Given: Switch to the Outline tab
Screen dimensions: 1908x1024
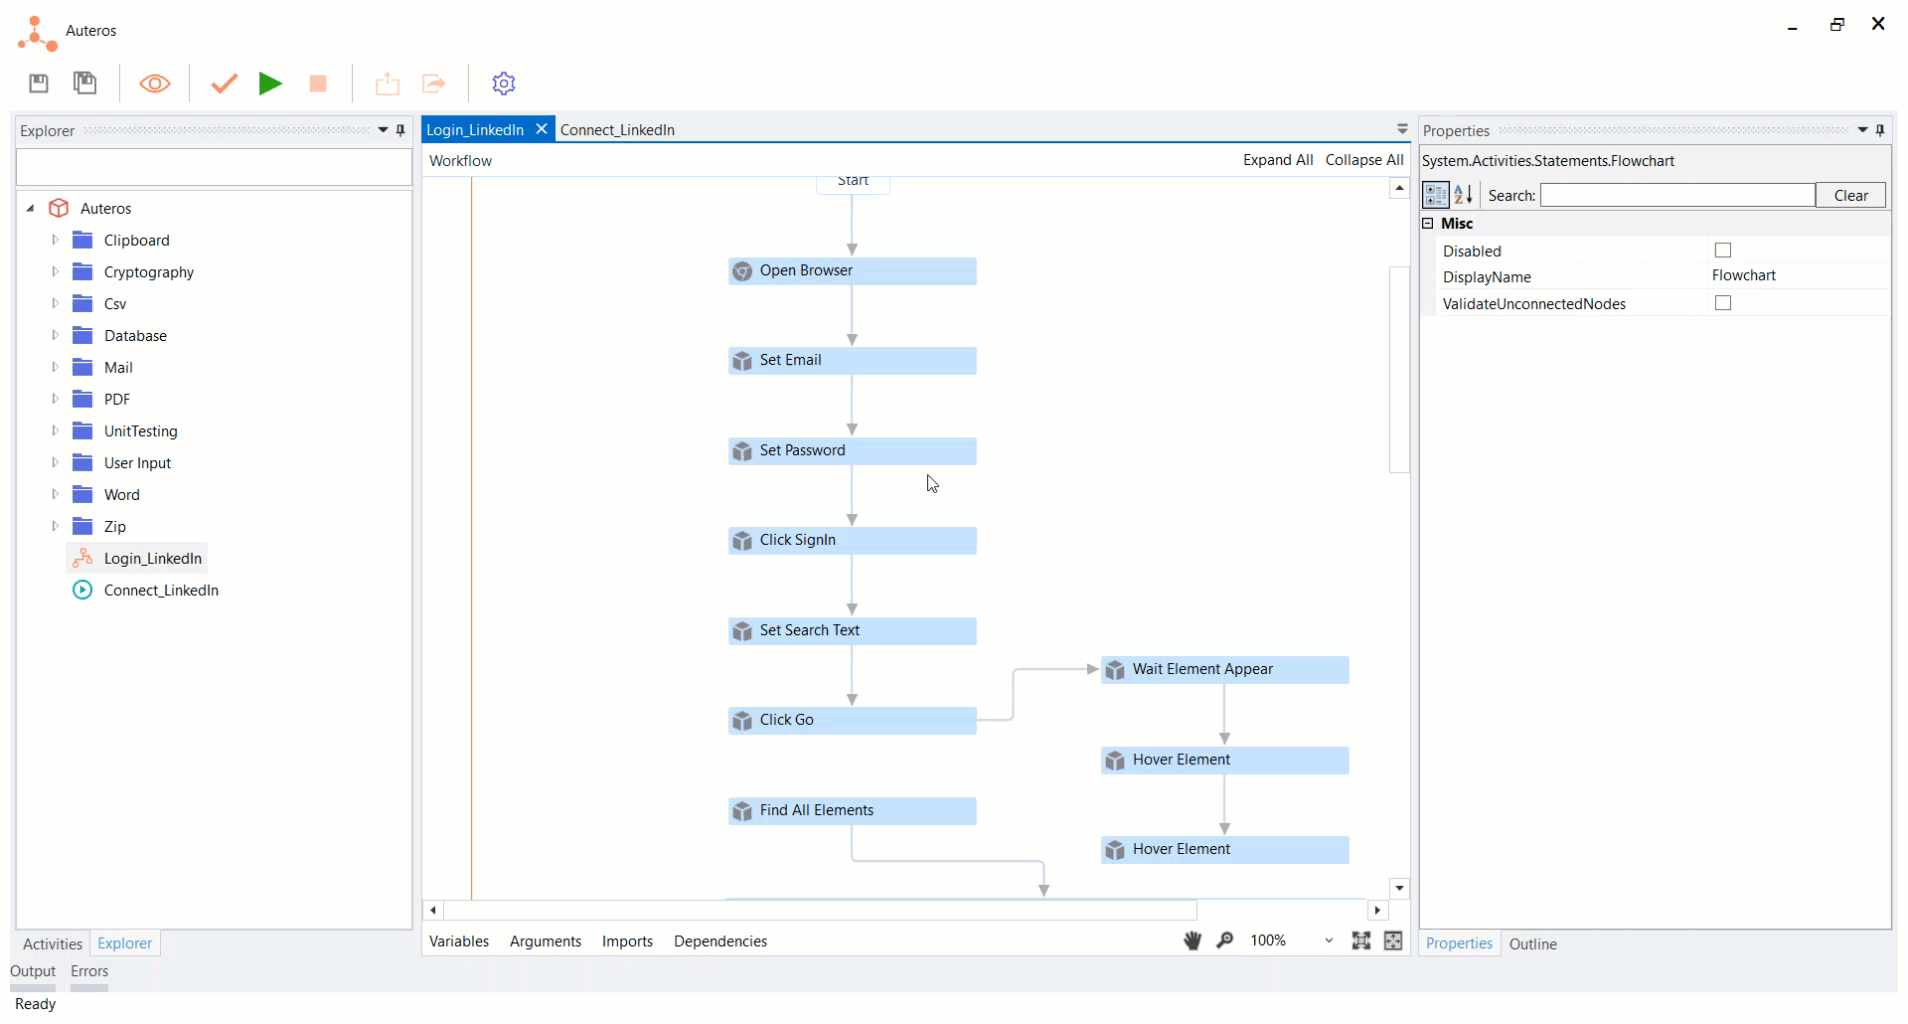Looking at the screenshot, I should click(x=1532, y=944).
